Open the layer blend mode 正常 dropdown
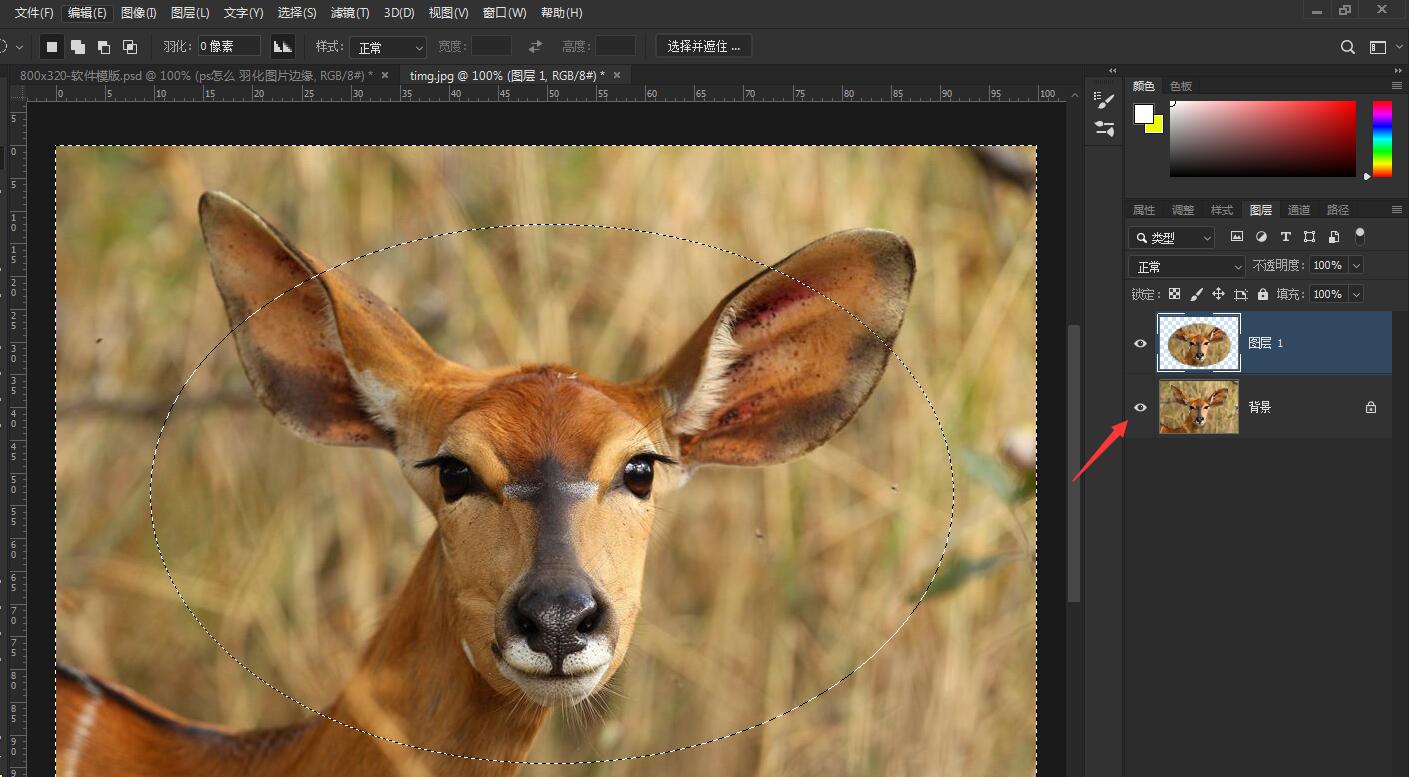This screenshot has width=1409, height=777. 1186,266
